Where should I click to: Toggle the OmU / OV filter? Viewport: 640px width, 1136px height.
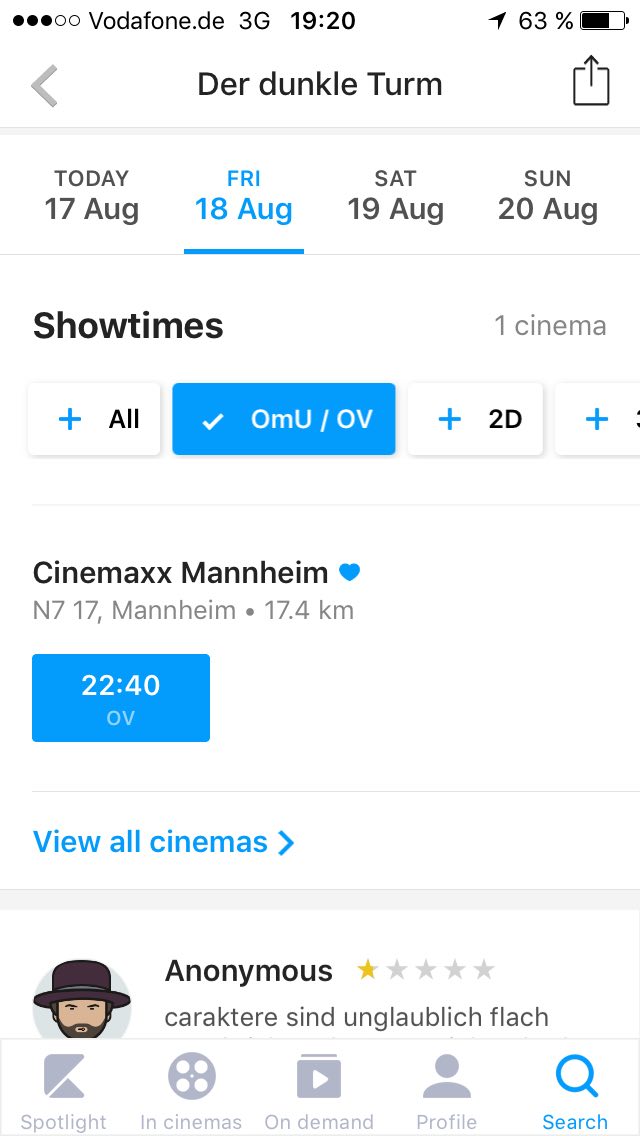[284, 419]
